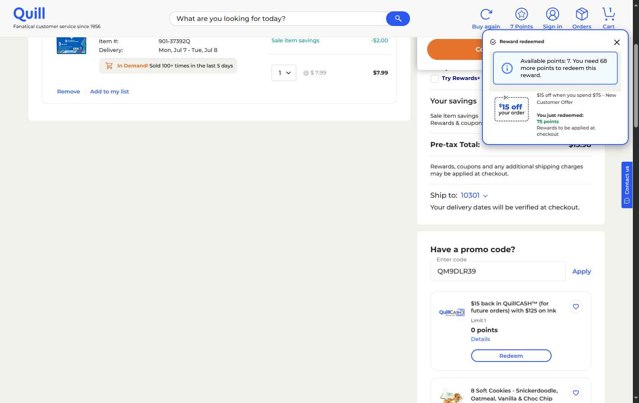Open the 7 Points rewards icon
Image resolution: width=639 pixels, height=403 pixels.
pos(521,14)
